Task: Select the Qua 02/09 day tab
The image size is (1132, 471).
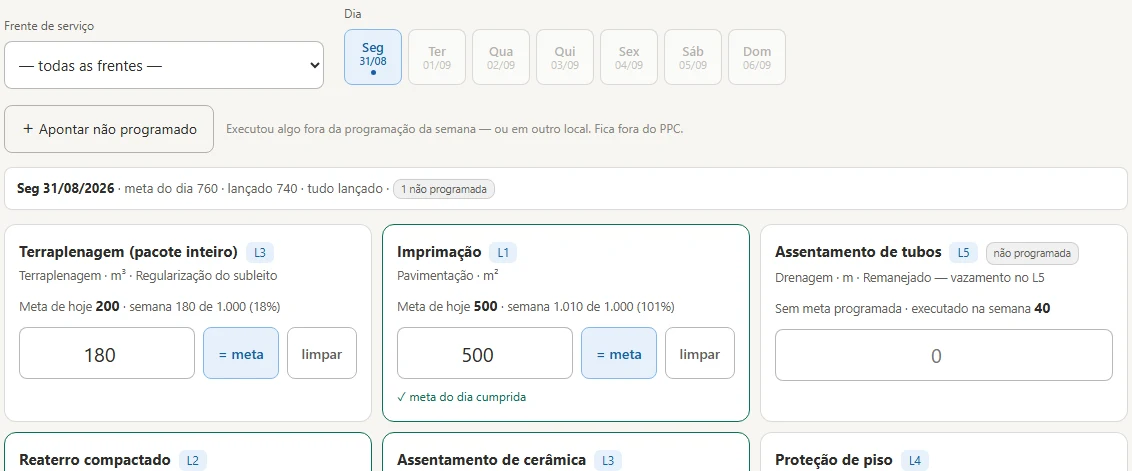Action: [x=501, y=57]
